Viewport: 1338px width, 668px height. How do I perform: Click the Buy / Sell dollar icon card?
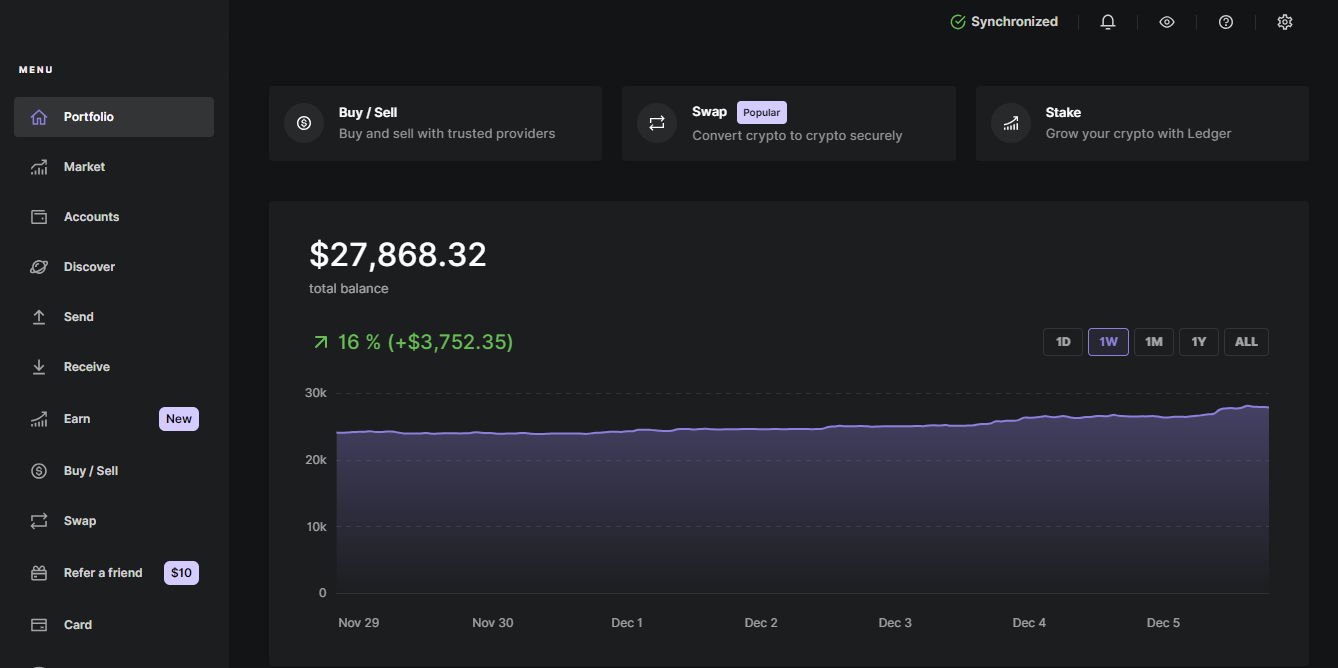click(x=304, y=123)
